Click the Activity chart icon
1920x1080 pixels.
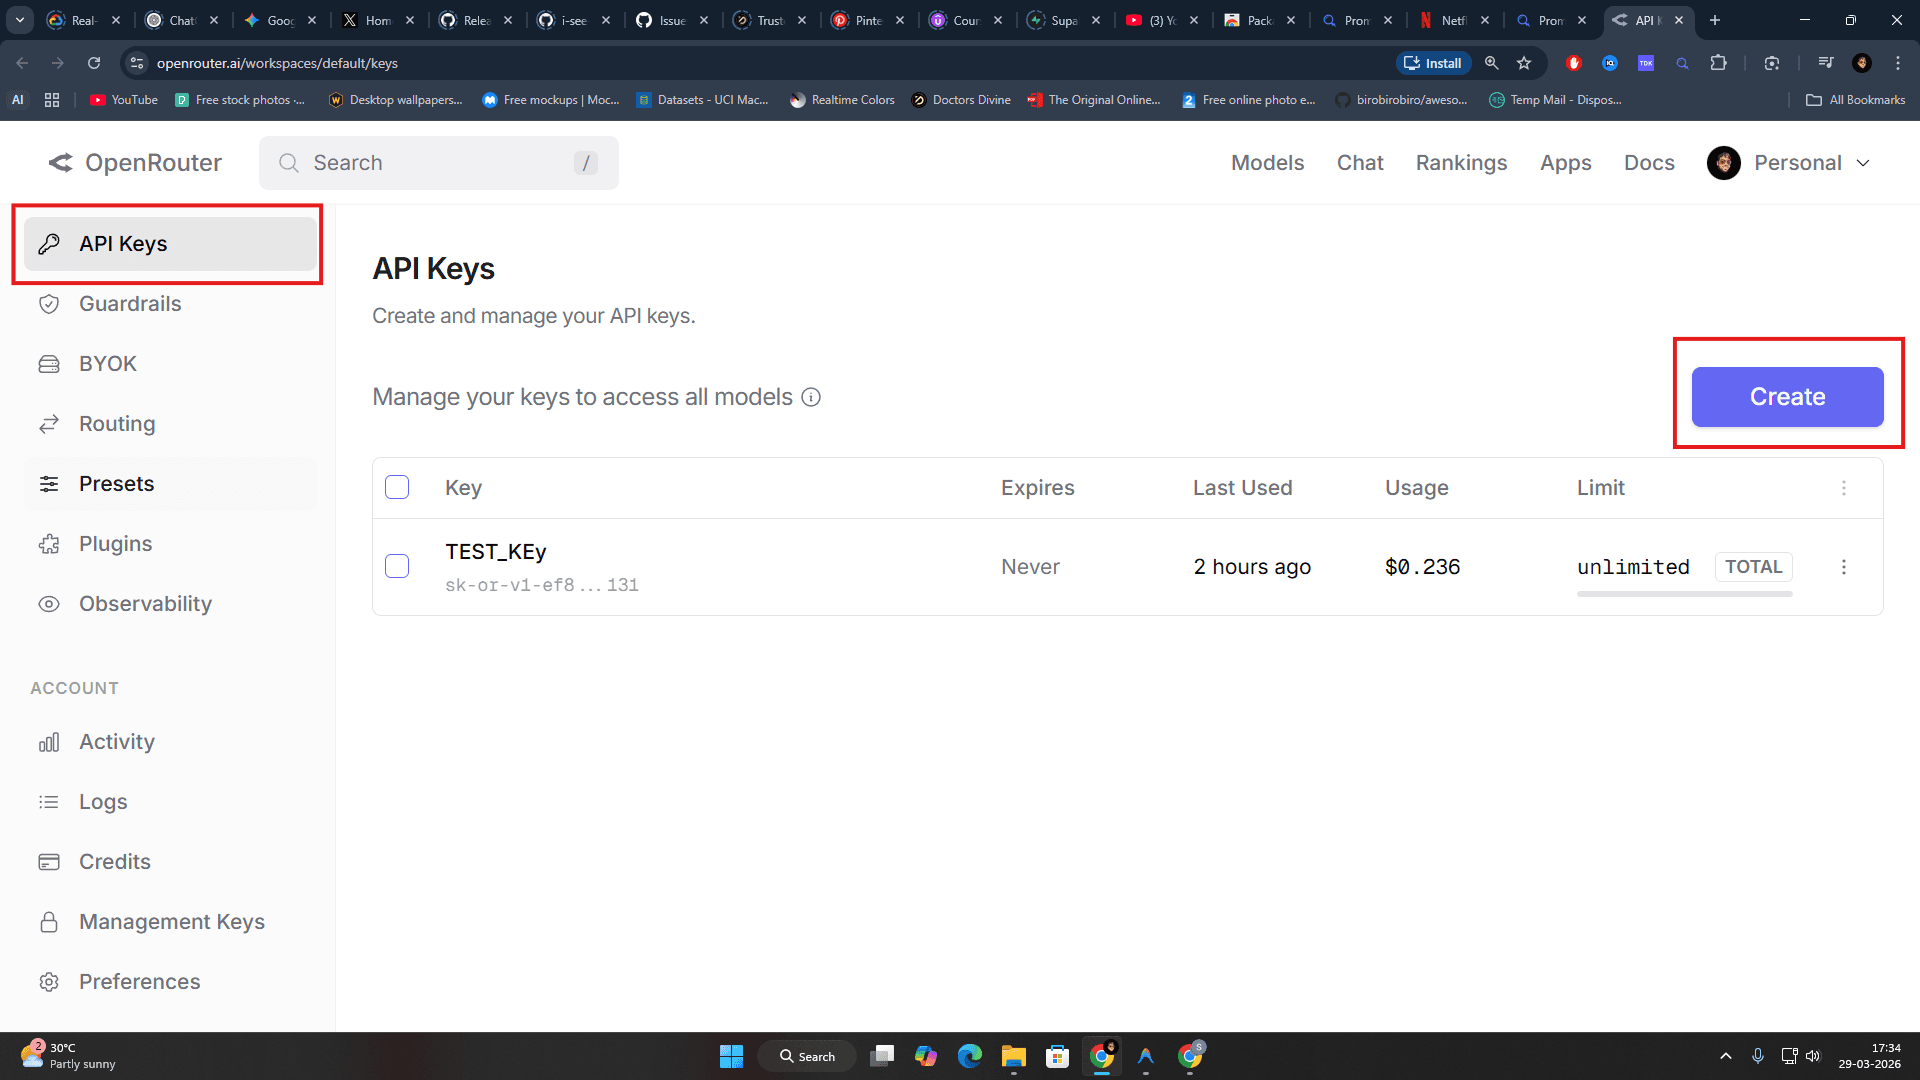[x=49, y=741]
